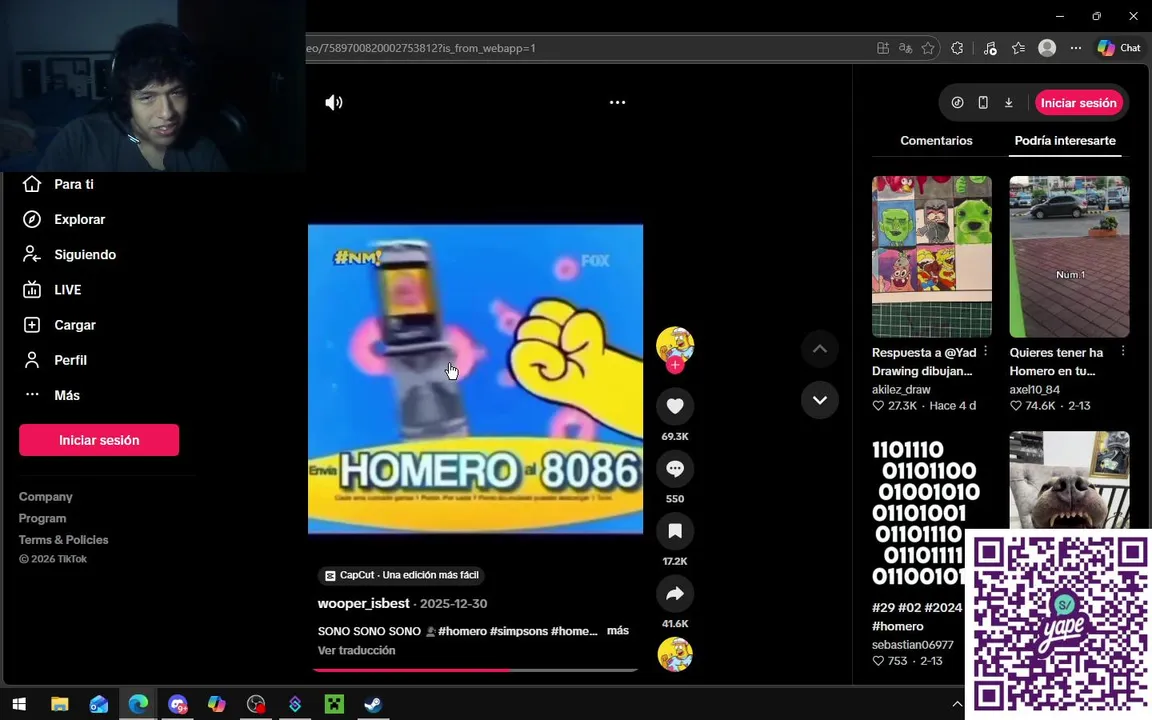Open comments via the speech bubble icon
Screen dimensions: 1152x720
(x=674, y=468)
